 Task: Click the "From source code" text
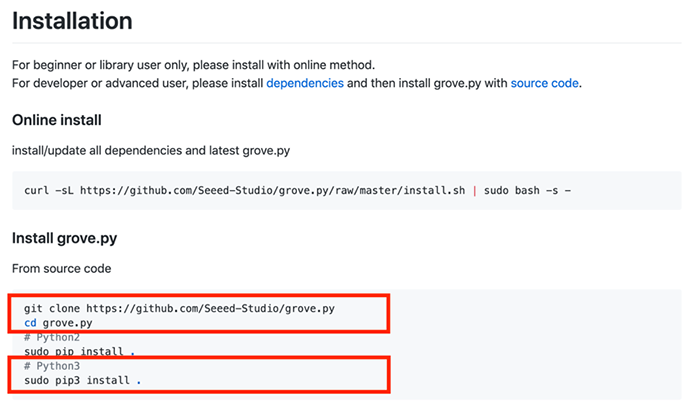pyautogui.click(x=62, y=269)
